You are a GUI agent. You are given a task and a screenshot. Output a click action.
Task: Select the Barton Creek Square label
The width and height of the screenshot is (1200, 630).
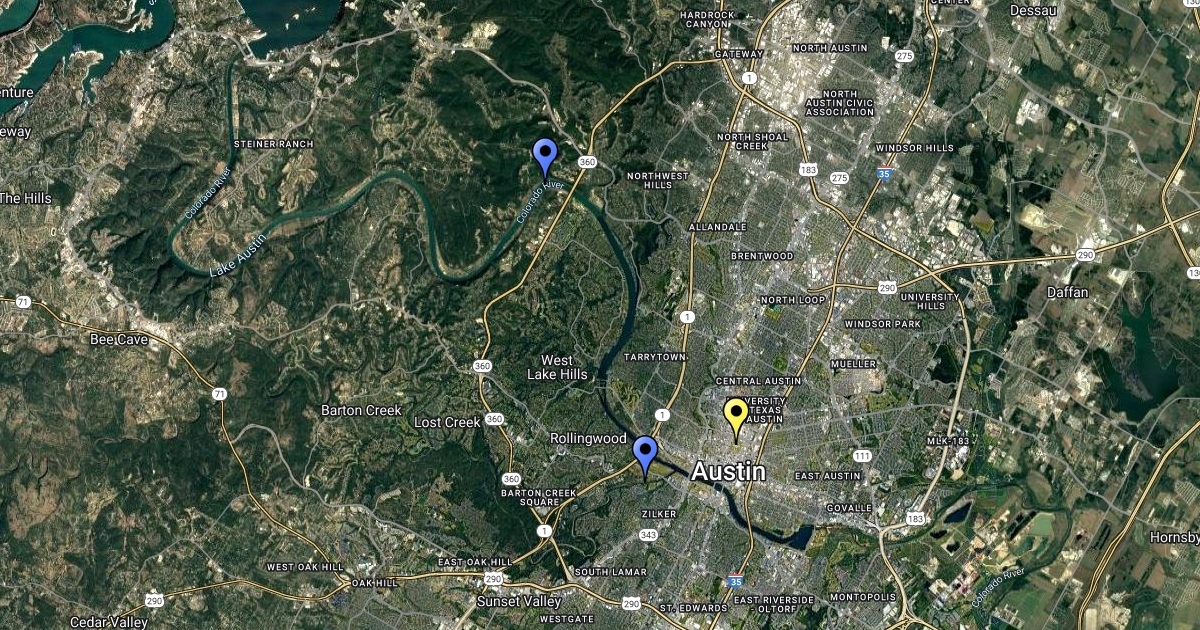tap(539, 497)
